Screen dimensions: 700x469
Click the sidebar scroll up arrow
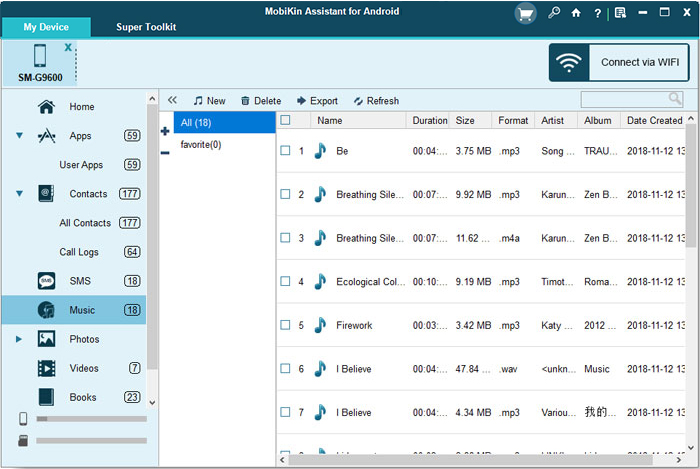click(152, 98)
